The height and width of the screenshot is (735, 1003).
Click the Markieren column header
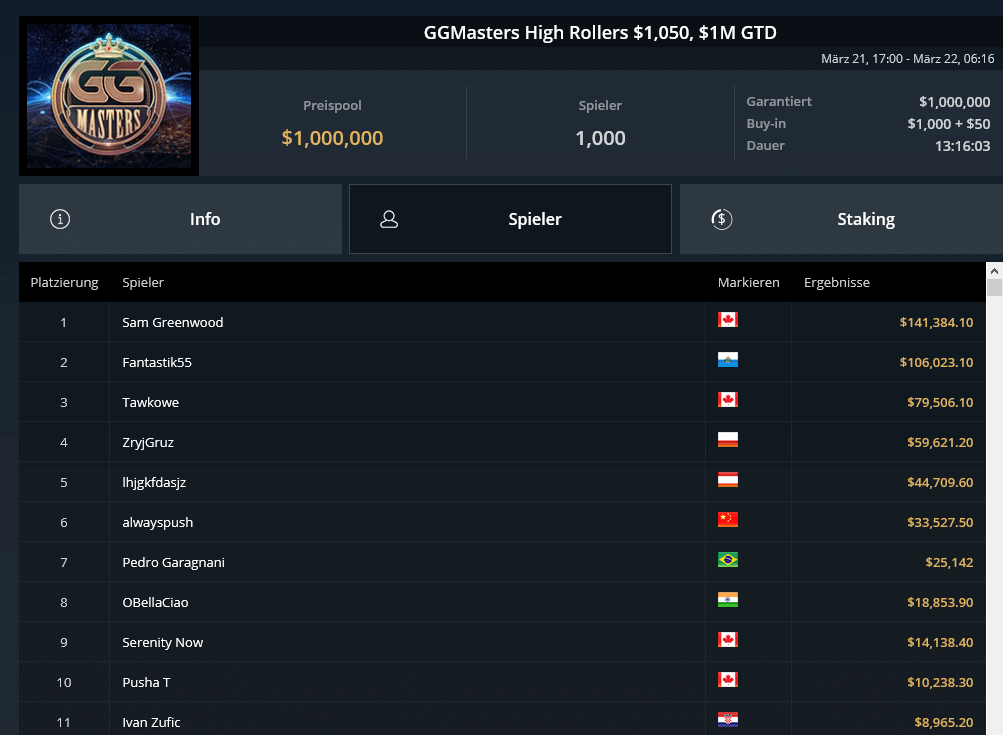click(x=748, y=282)
